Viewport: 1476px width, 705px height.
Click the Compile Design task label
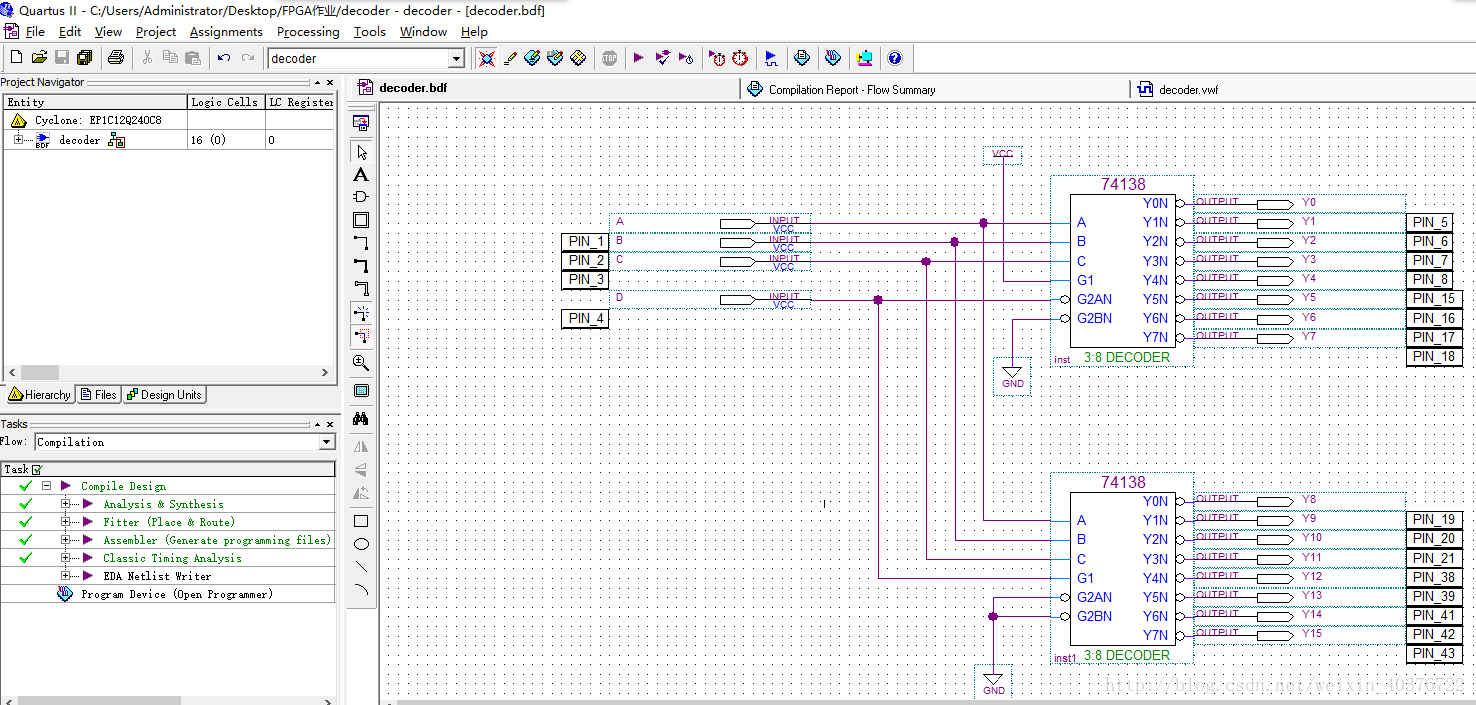tap(123, 486)
